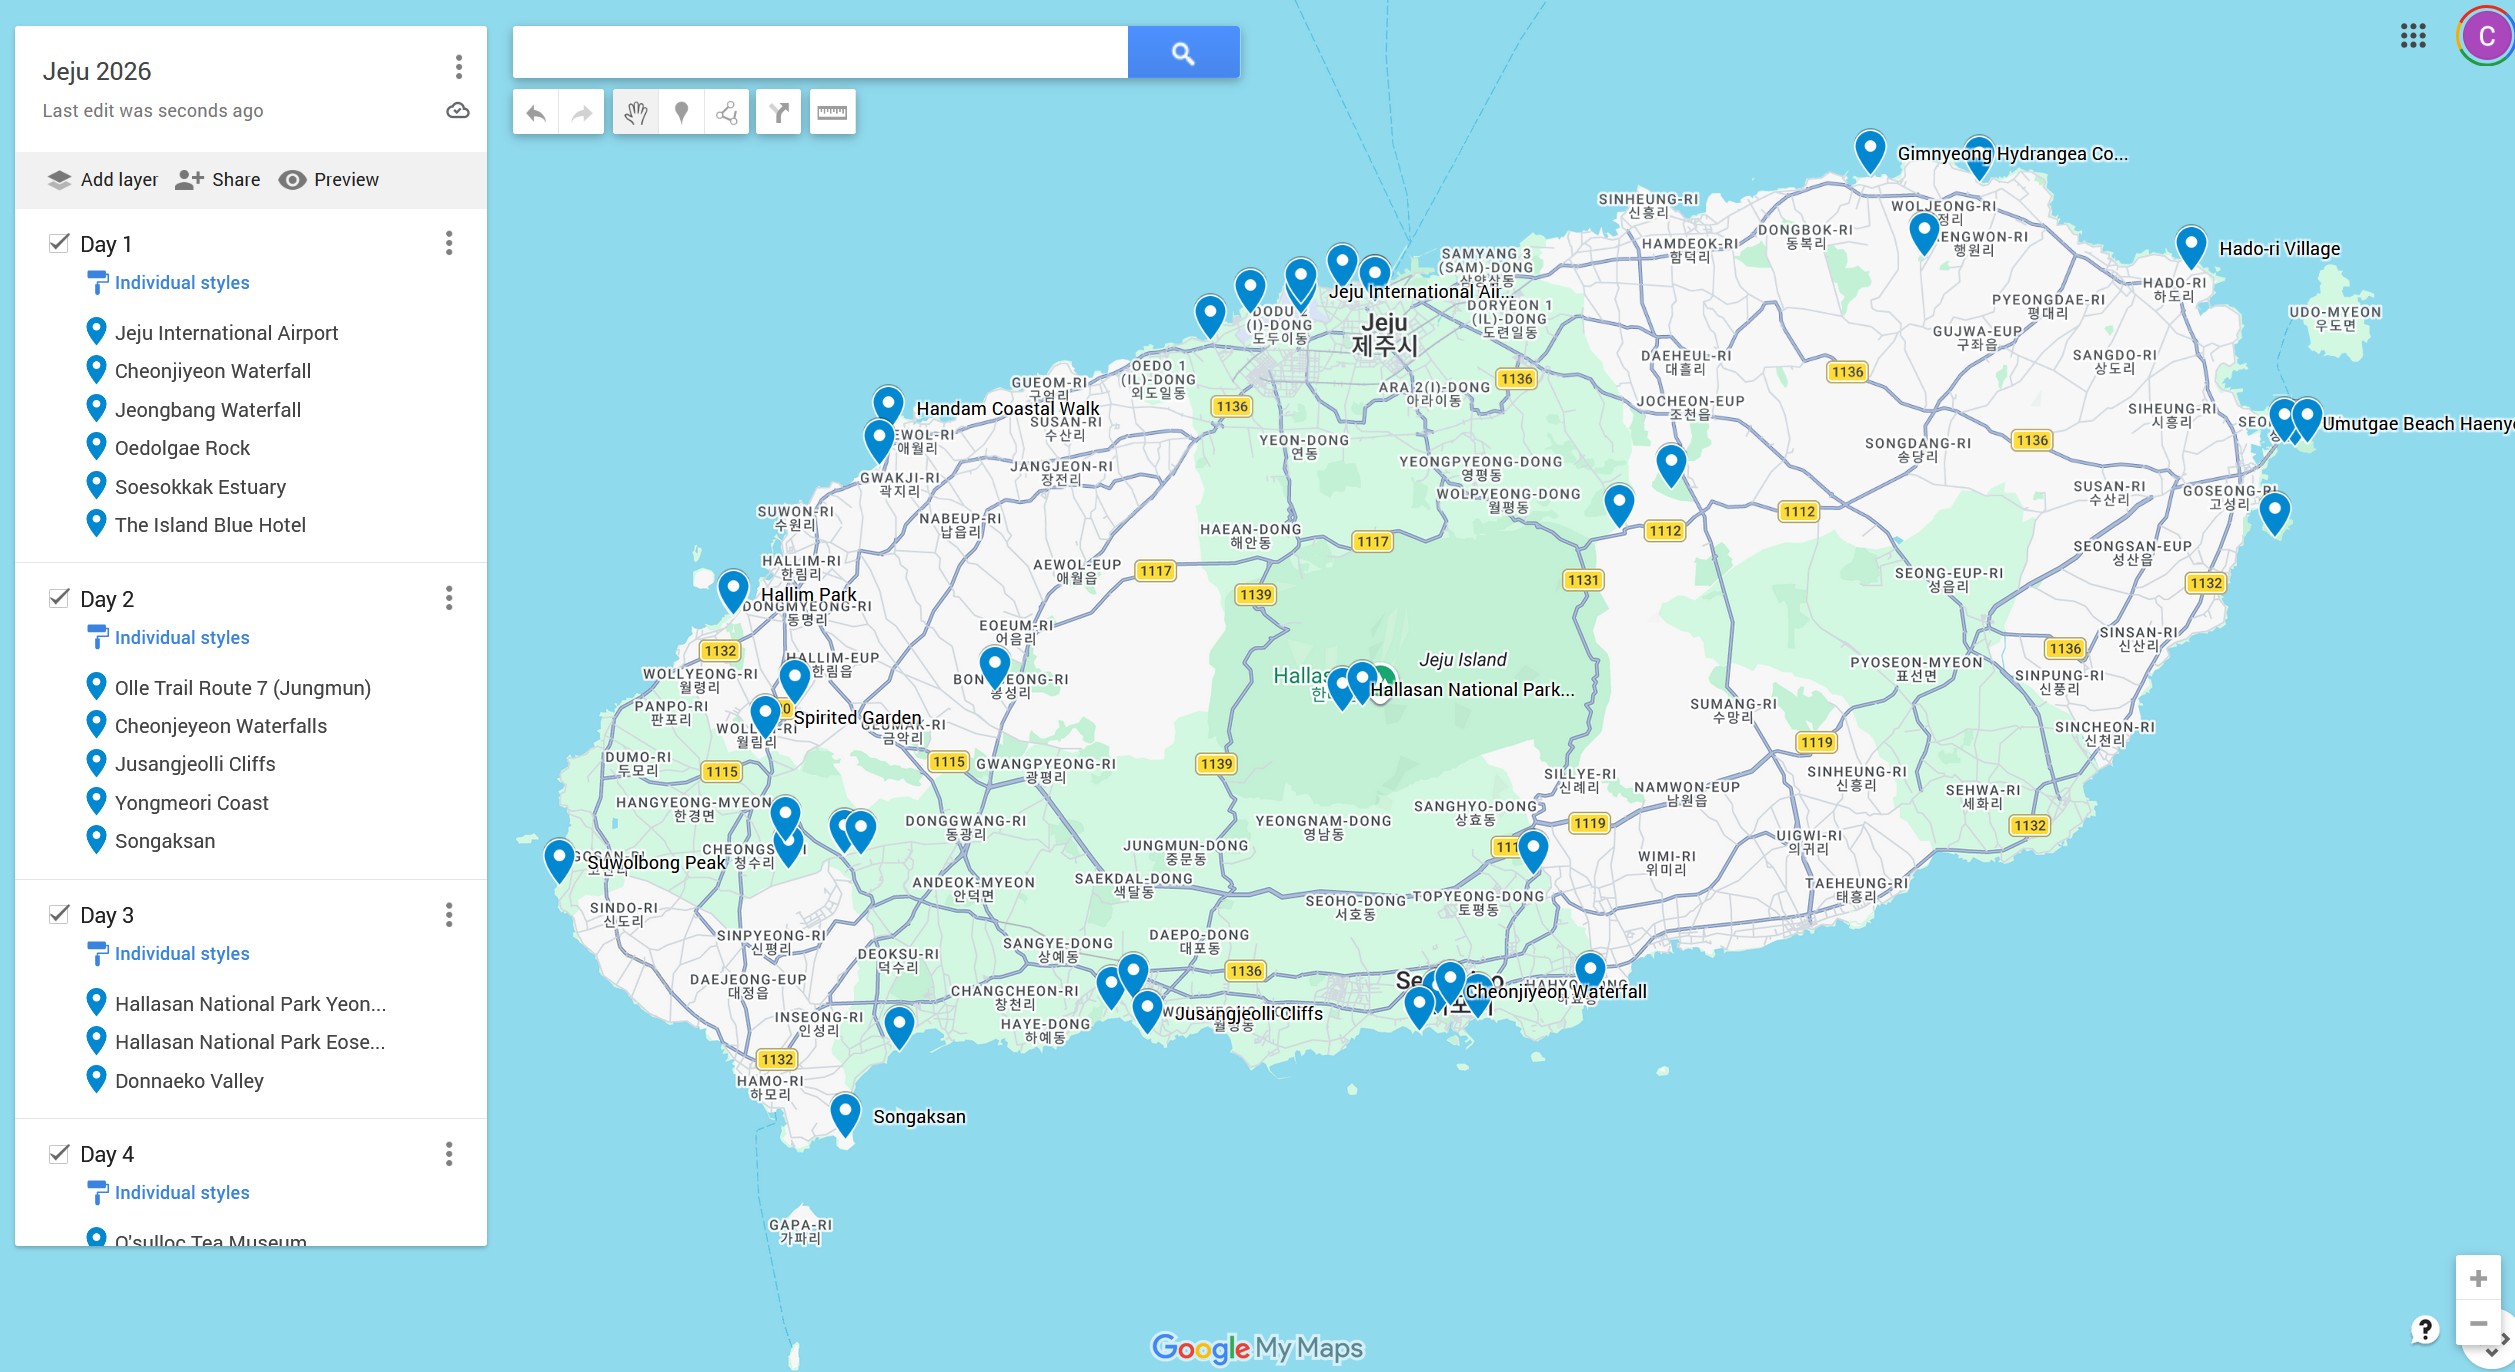Click Add layer
The height and width of the screenshot is (1372, 2515).
point(103,180)
